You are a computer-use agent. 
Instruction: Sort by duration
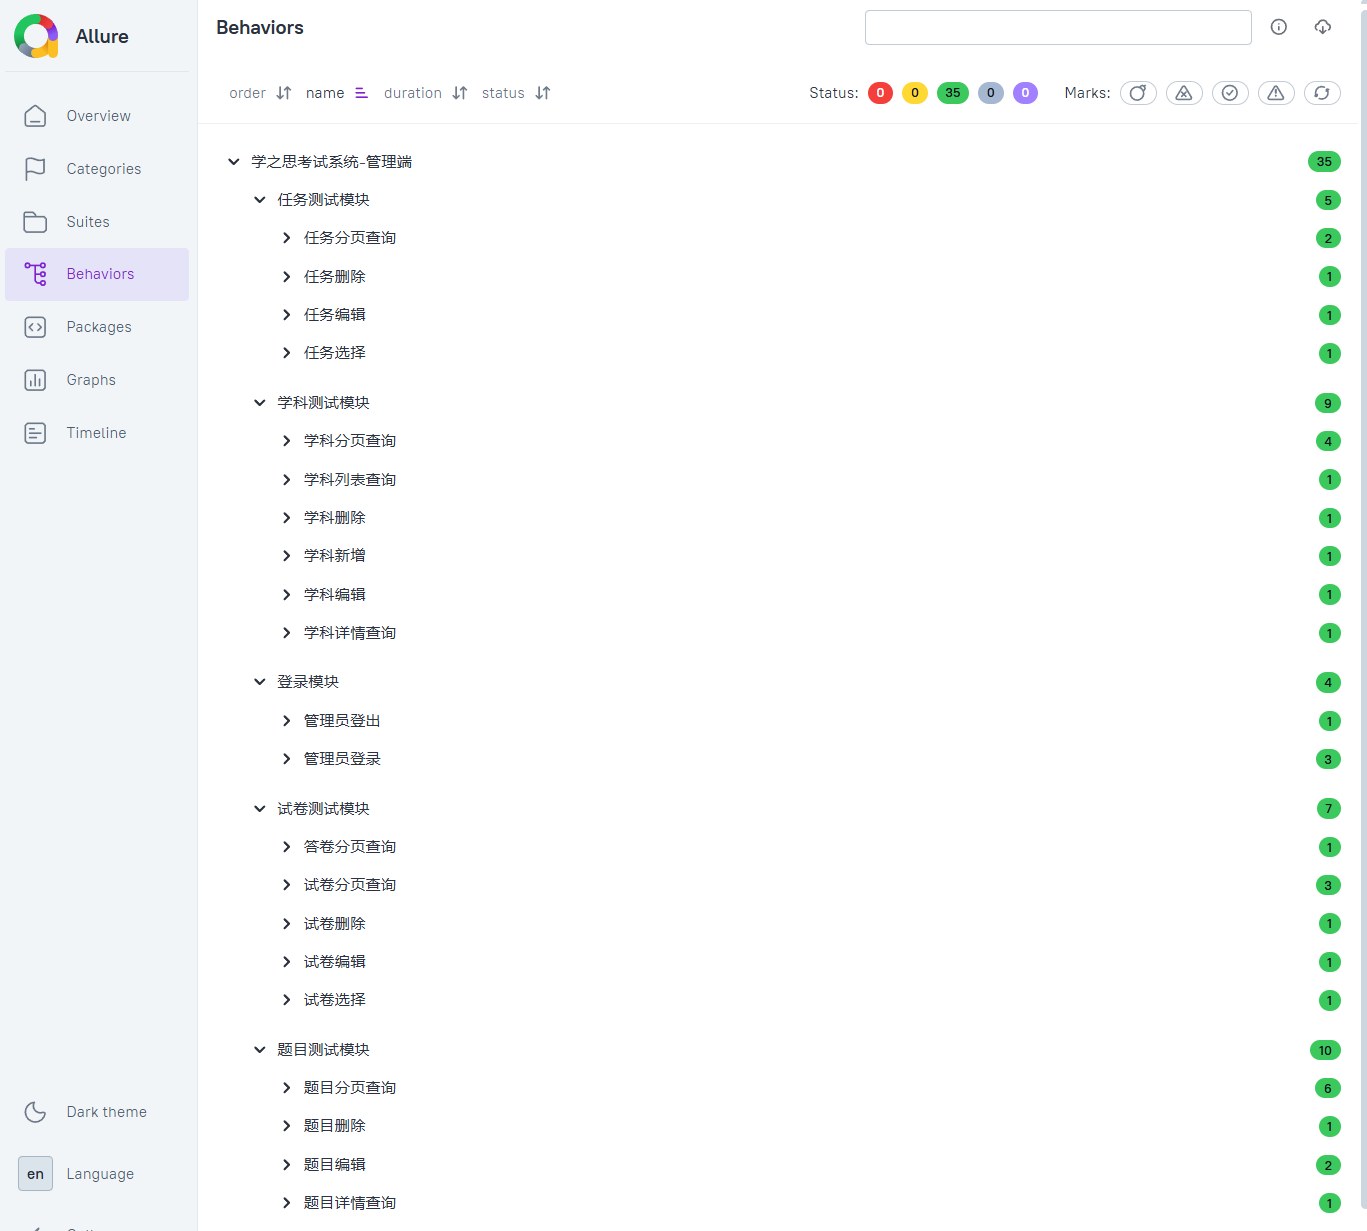pos(425,93)
